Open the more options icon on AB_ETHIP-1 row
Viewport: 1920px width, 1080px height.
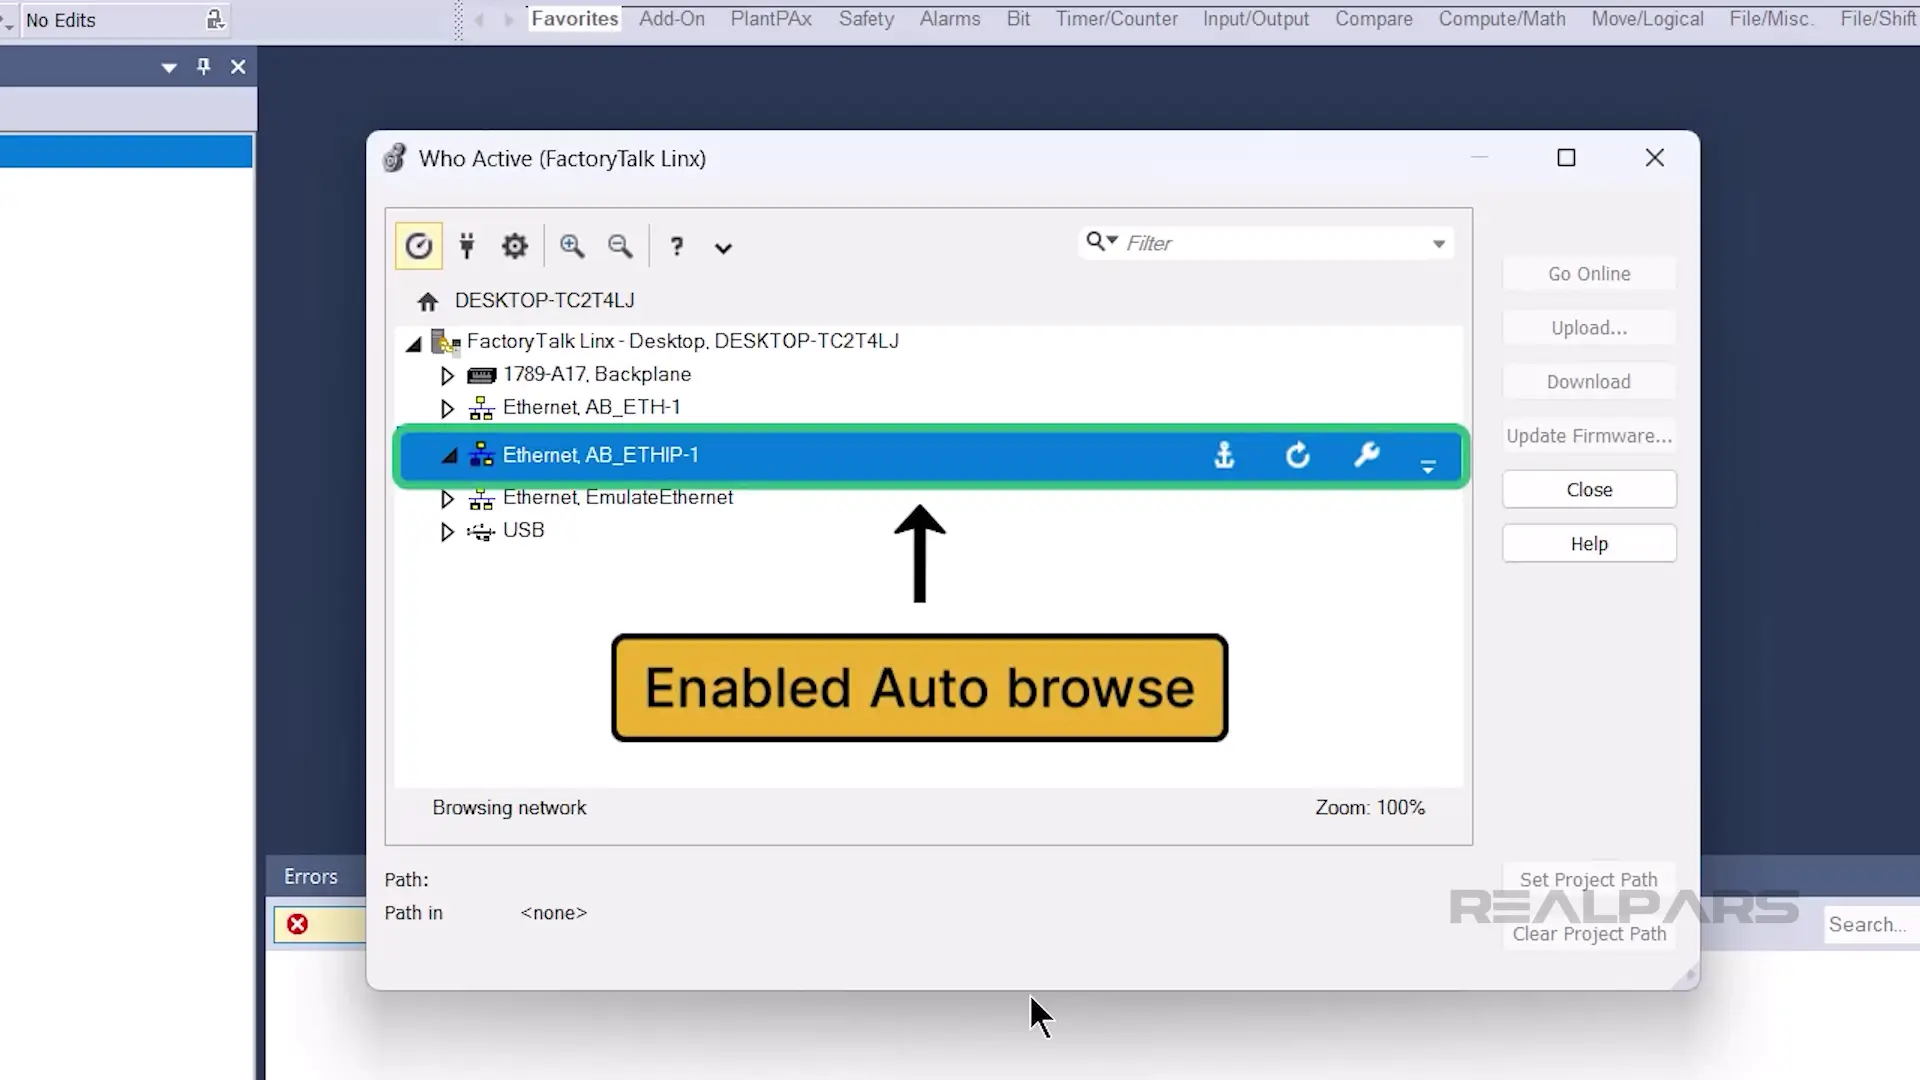[x=1428, y=465]
